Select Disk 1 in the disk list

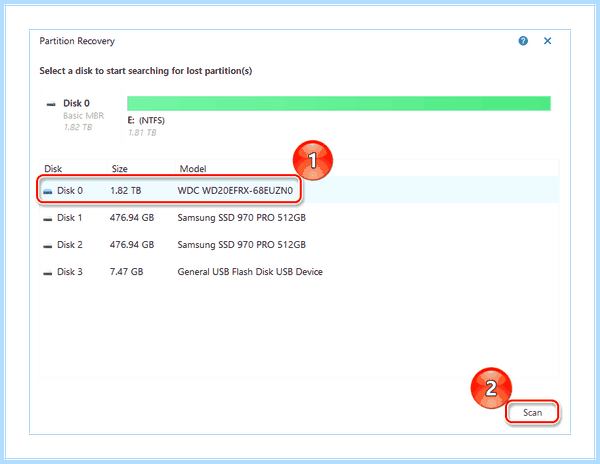tap(299, 218)
